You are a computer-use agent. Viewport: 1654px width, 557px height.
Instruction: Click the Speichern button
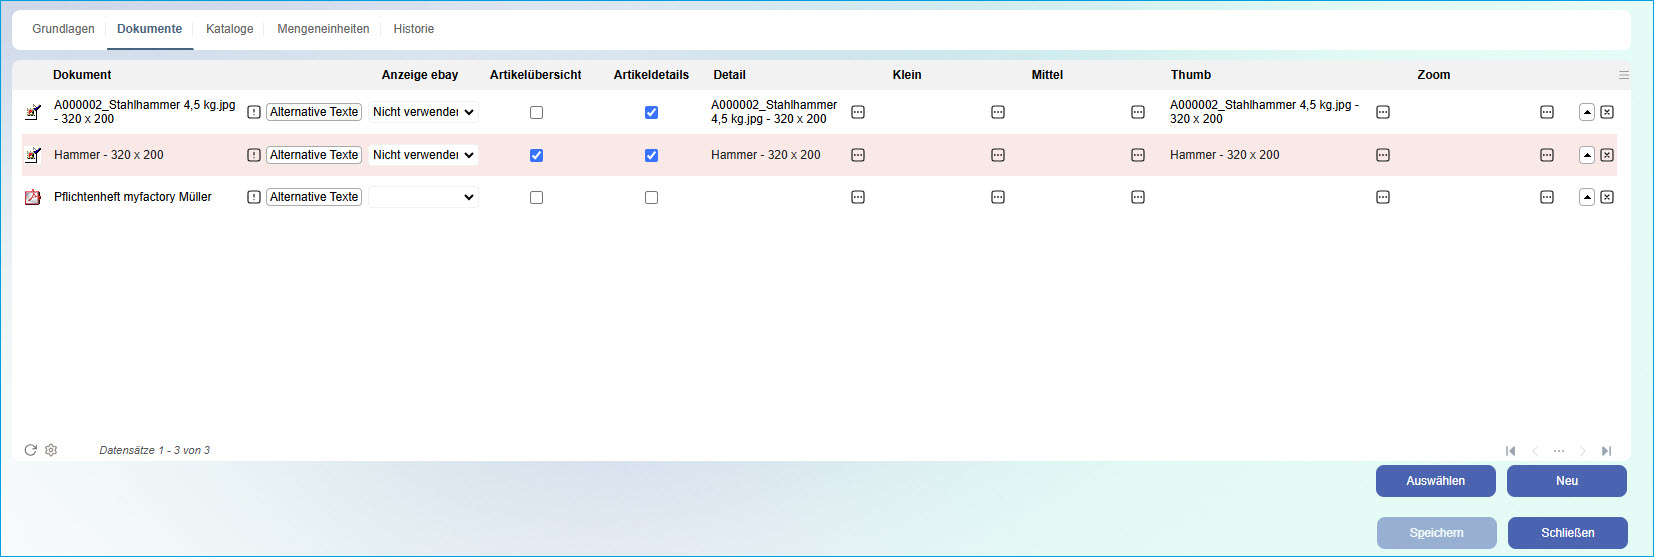[x=1437, y=533]
